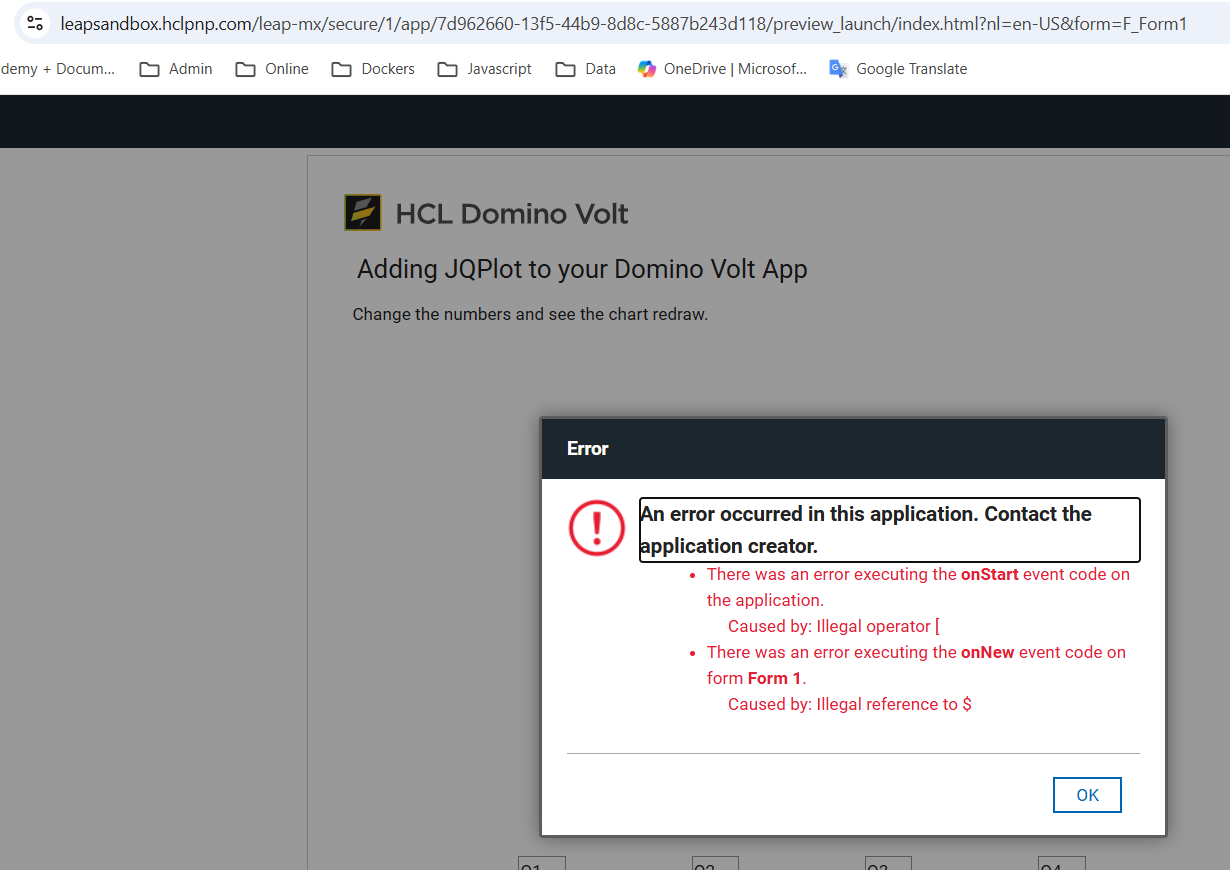This screenshot has width=1230, height=870.
Task: Click the Error dialog title bar
Action: (x=853, y=449)
